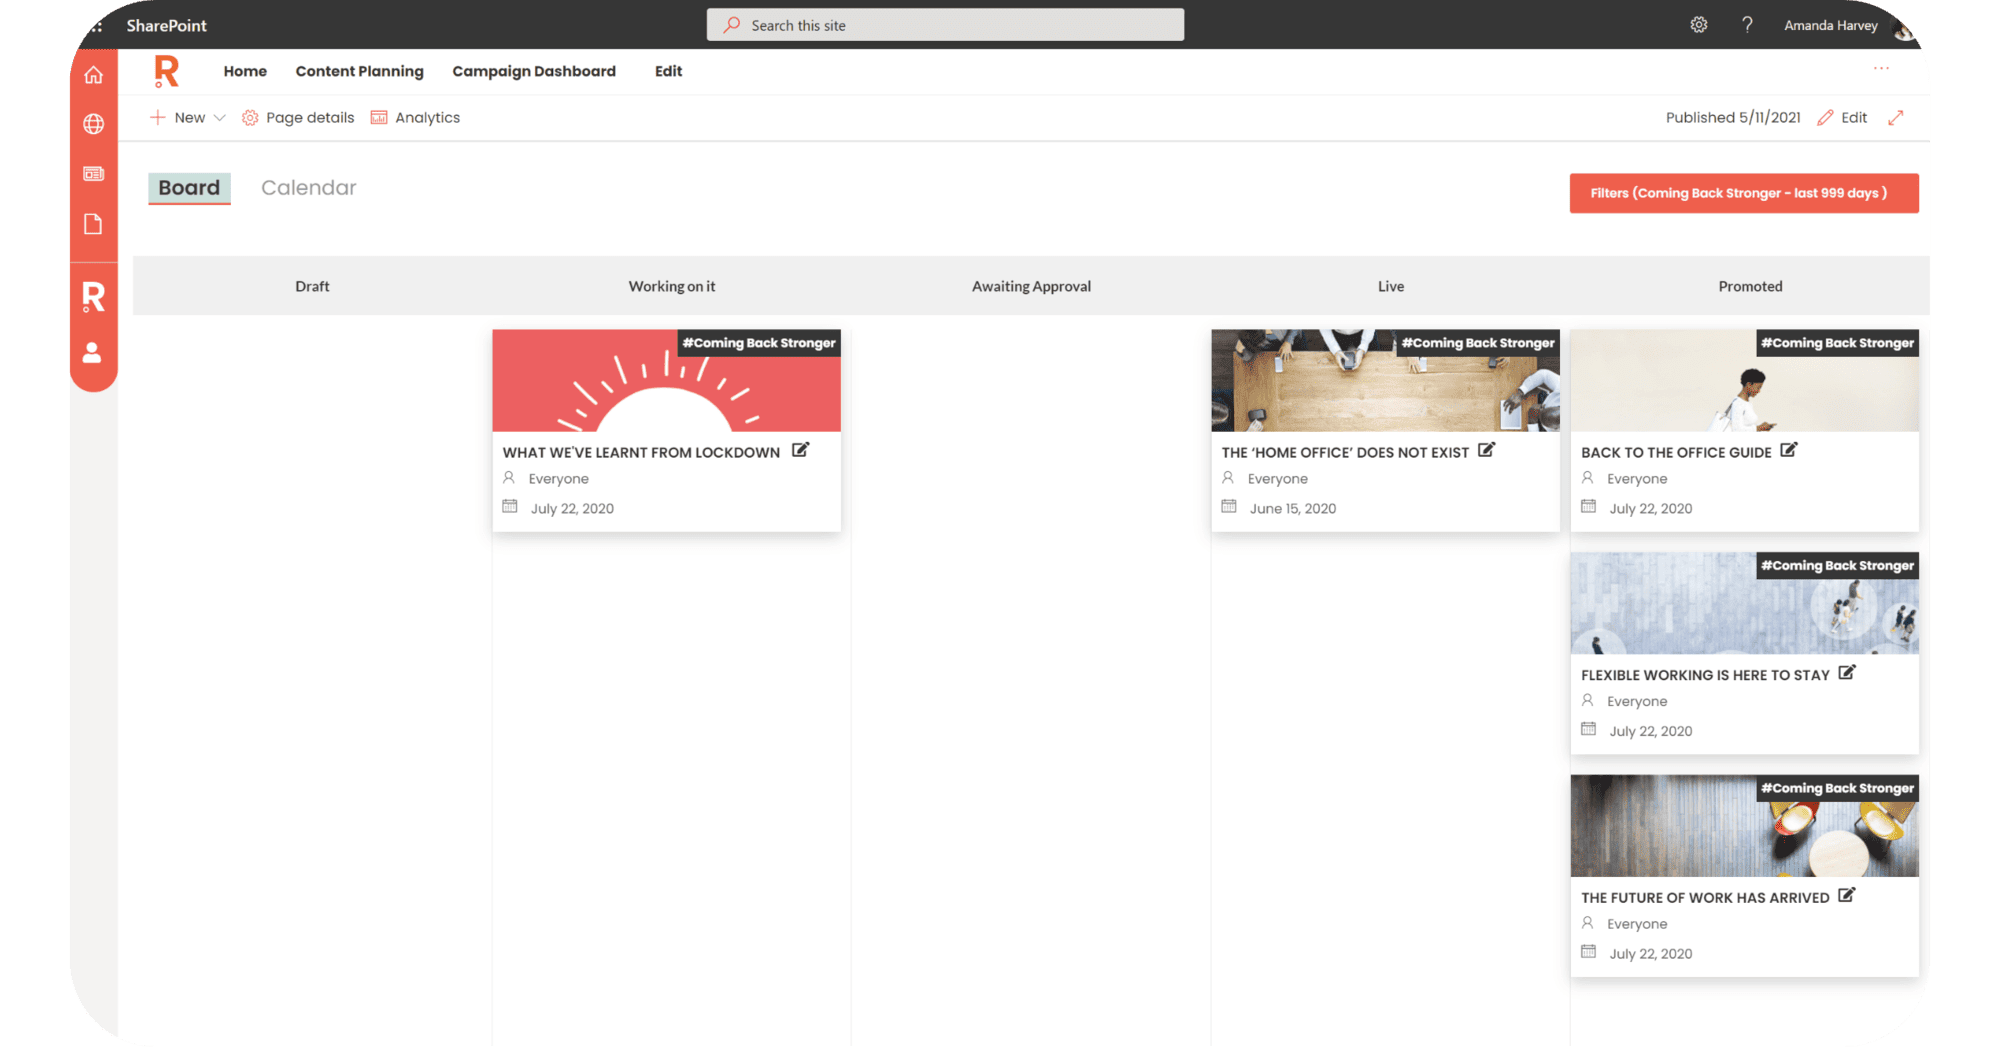This screenshot has width=2000, height=1047.
Task: Click the Search this site field
Action: [945, 25]
